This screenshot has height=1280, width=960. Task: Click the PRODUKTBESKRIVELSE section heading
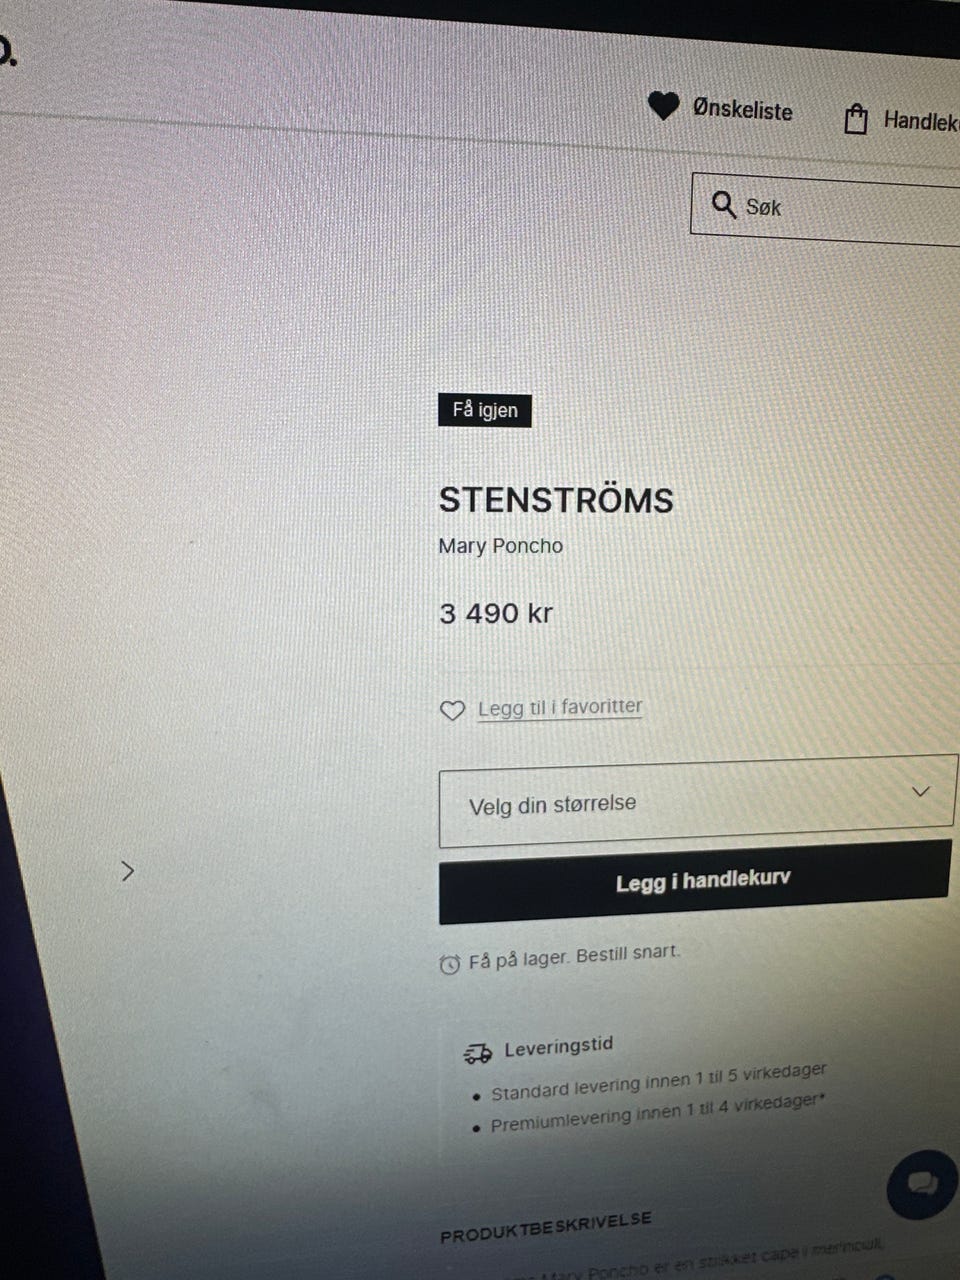pos(546,1227)
